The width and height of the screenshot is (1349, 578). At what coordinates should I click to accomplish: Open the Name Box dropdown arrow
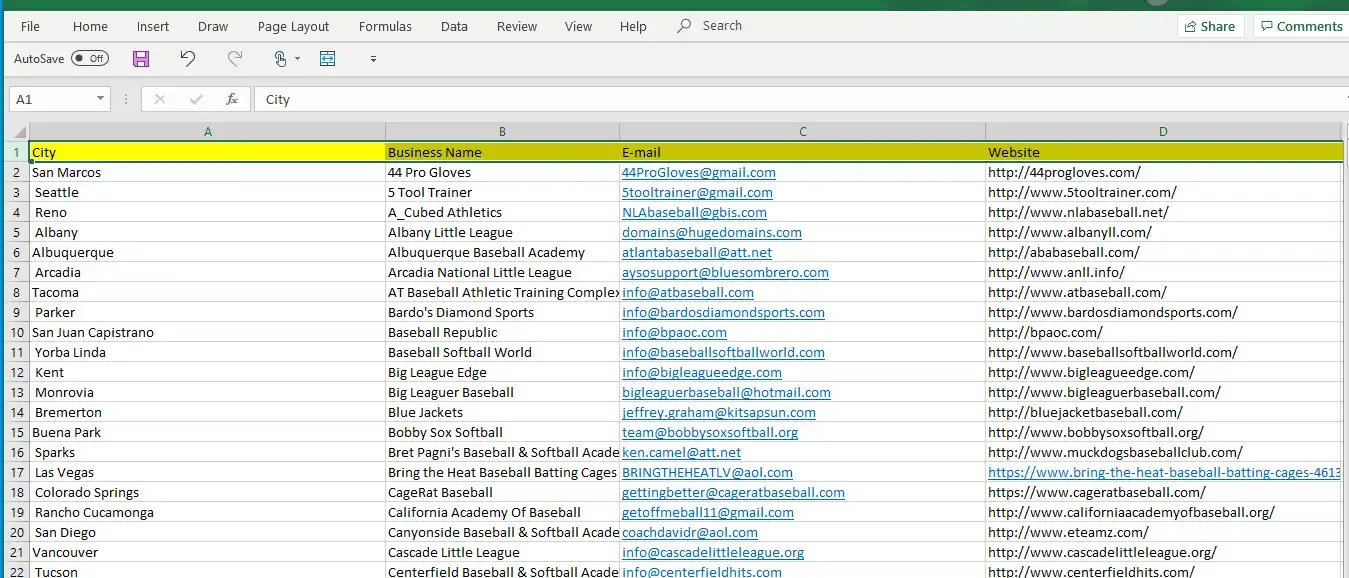[100, 99]
